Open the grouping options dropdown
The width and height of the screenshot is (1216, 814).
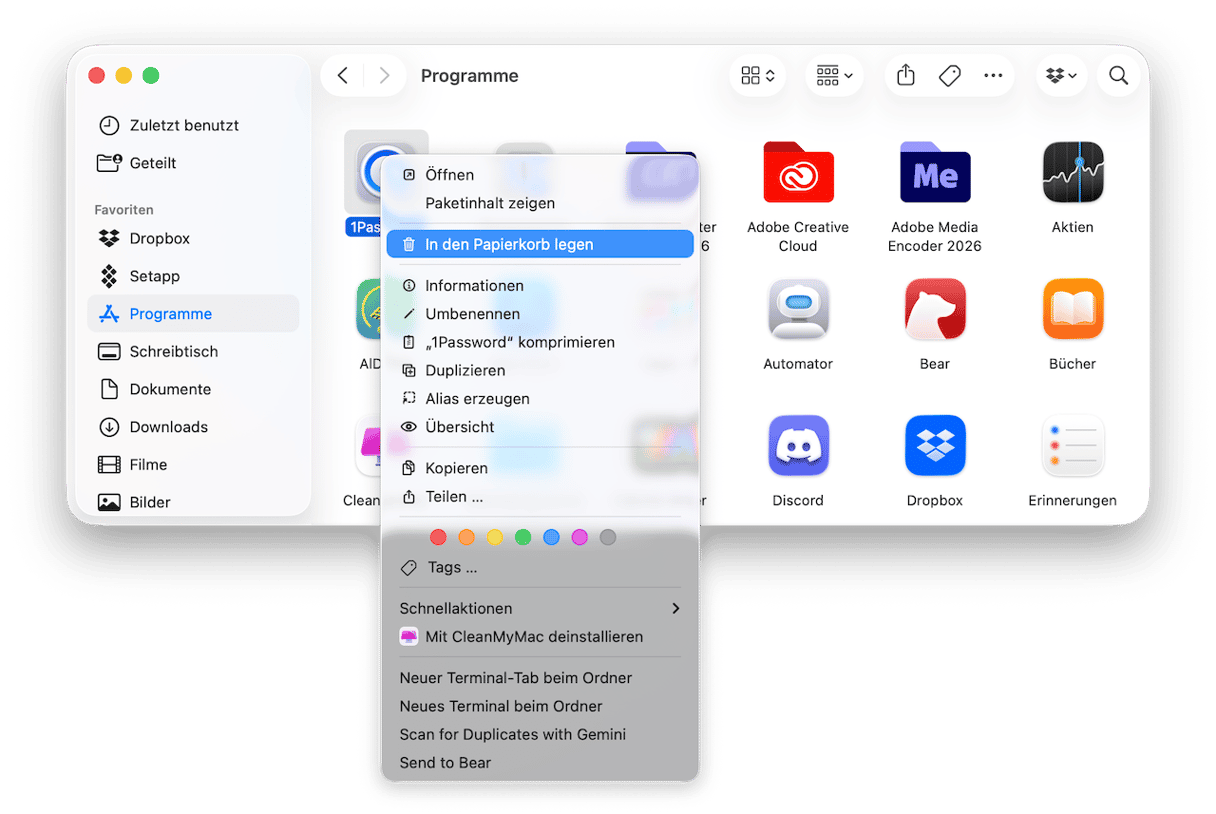[834, 76]
